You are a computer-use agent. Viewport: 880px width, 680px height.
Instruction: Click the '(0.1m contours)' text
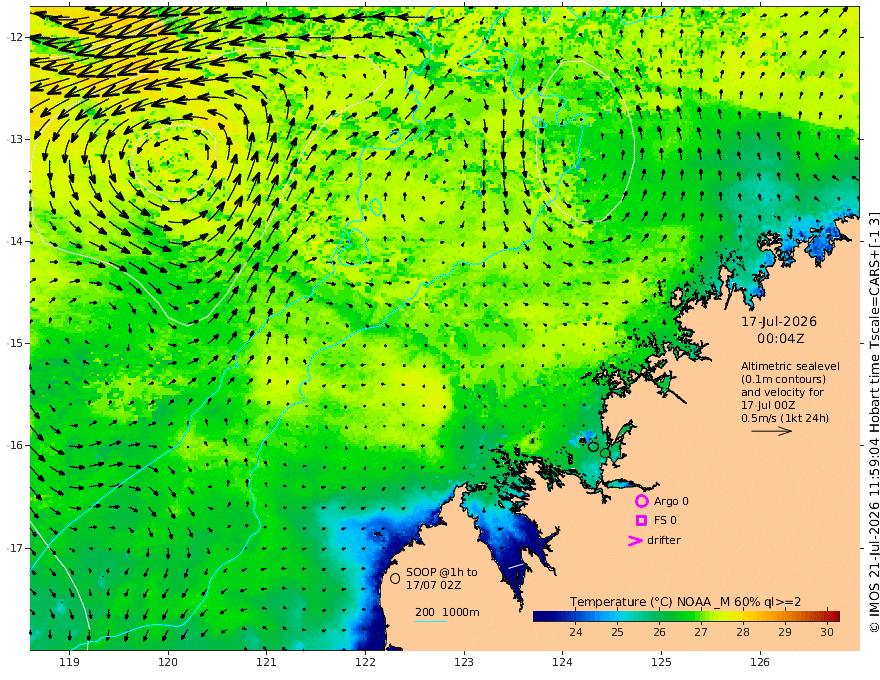click(783, 379)
